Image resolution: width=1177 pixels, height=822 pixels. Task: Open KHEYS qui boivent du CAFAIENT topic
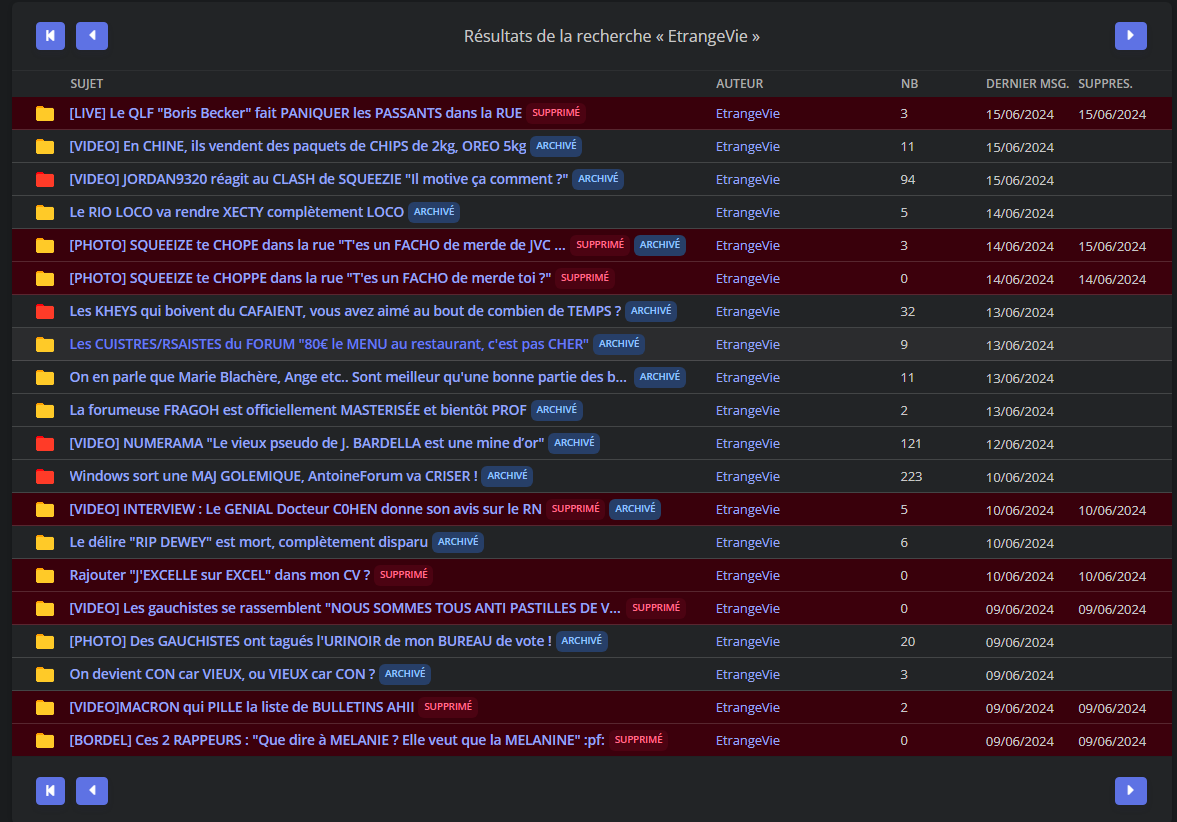(x=345, y=312)
